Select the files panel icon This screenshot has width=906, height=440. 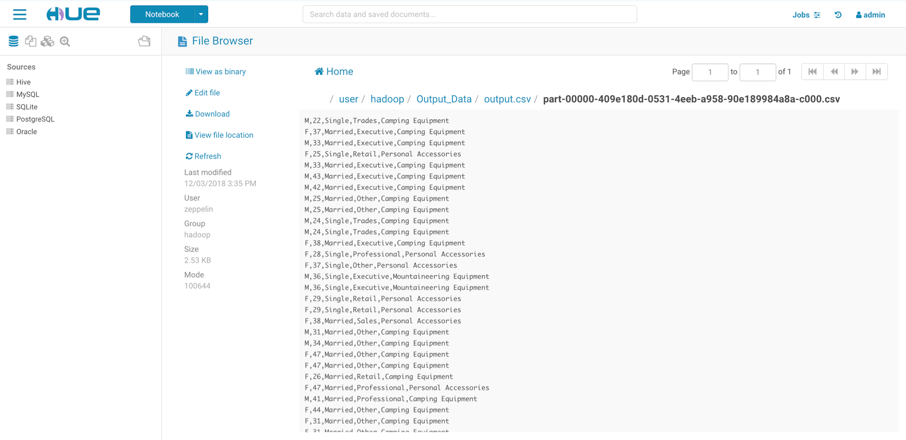tap(31, 41)
